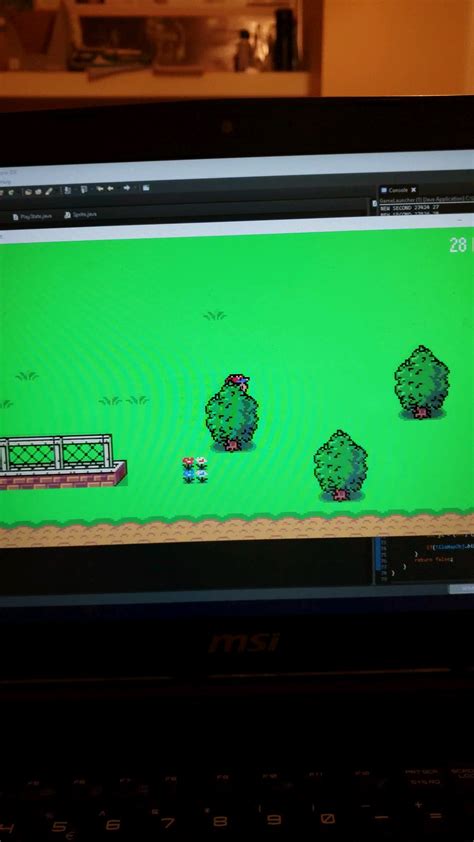Click the 'return false;' code line
Image resolution: width=474 pixels, height=842 pixels.
click(434, 560)
